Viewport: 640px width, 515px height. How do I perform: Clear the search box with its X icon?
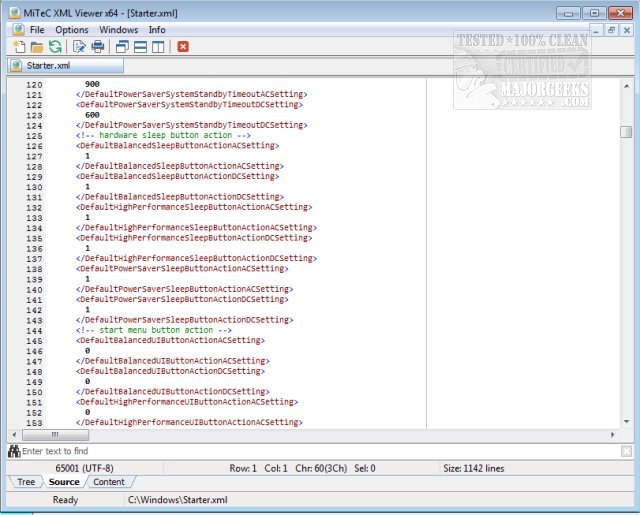tap(626, 451)
